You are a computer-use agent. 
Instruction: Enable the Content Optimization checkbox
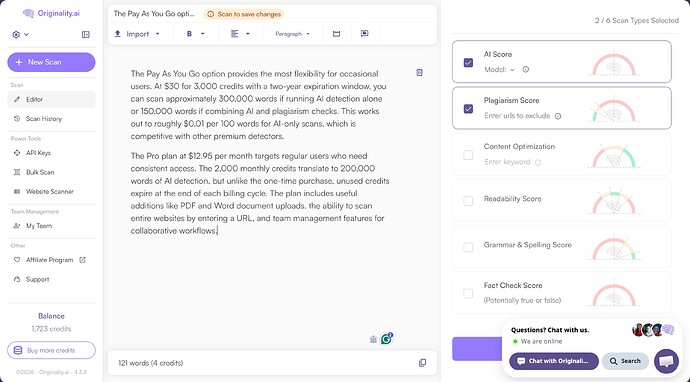[x=468, y=155]
